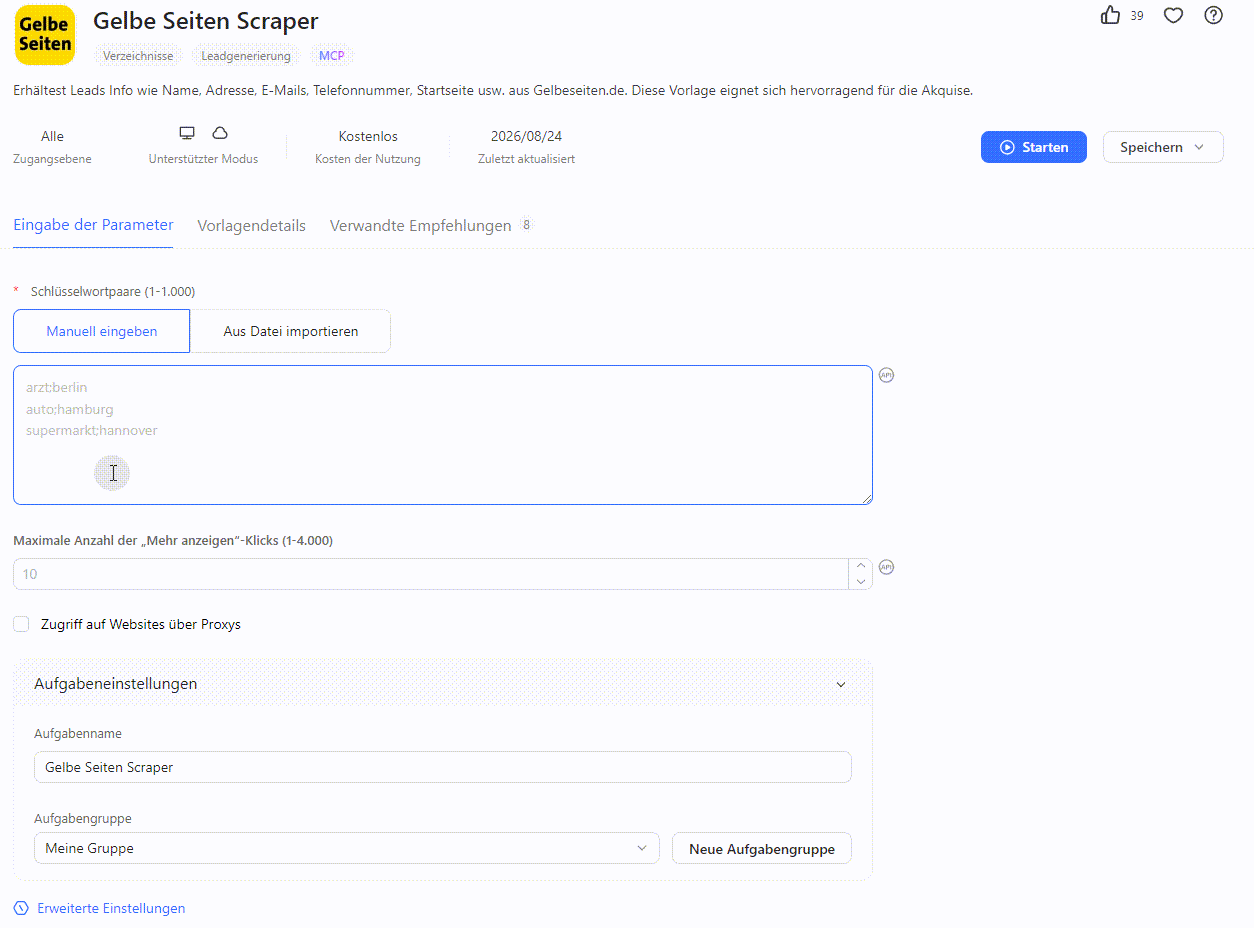Click the cloud mode icon
The height and width of the screenshot is (928, 1254).
(x=220, y=133)
